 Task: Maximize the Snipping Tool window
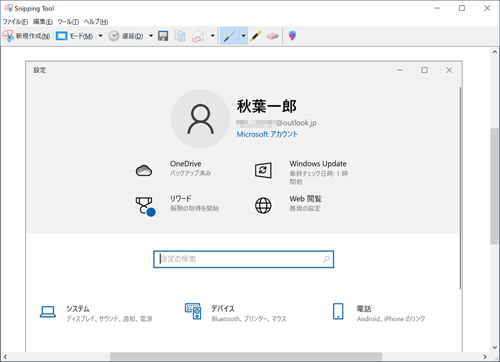(462, 8)
